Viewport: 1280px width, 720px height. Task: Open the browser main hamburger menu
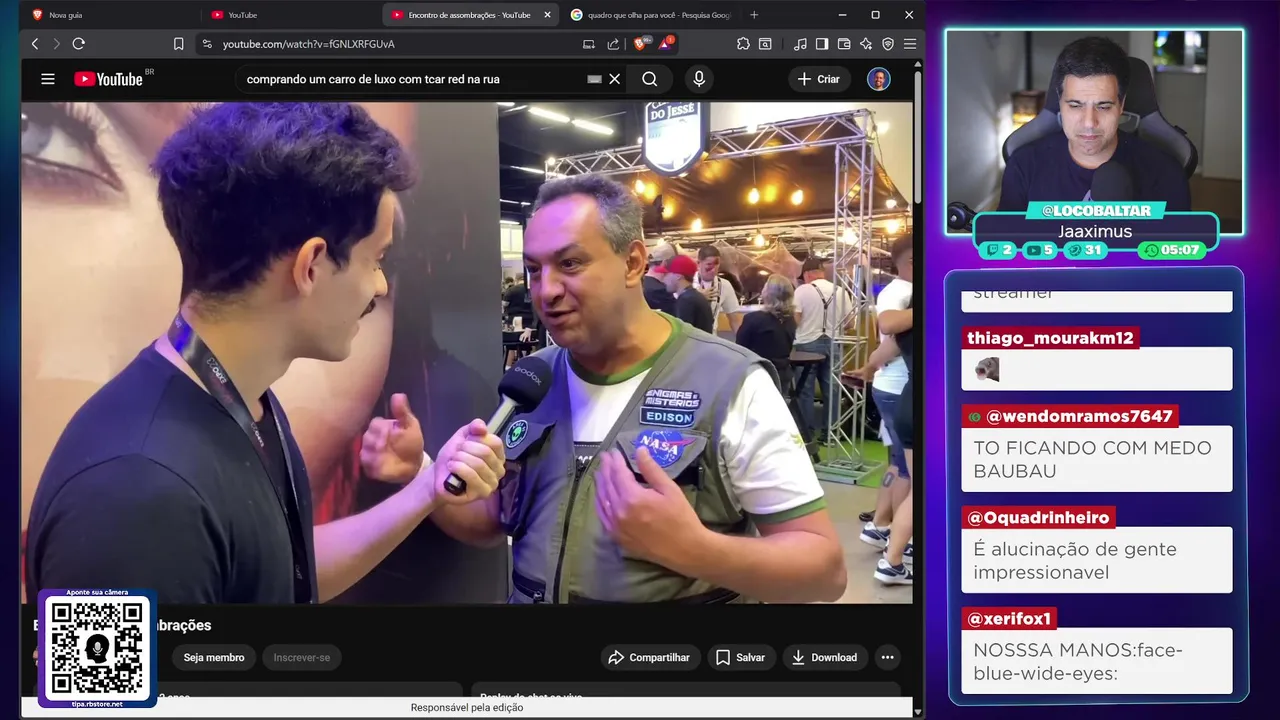910,44
